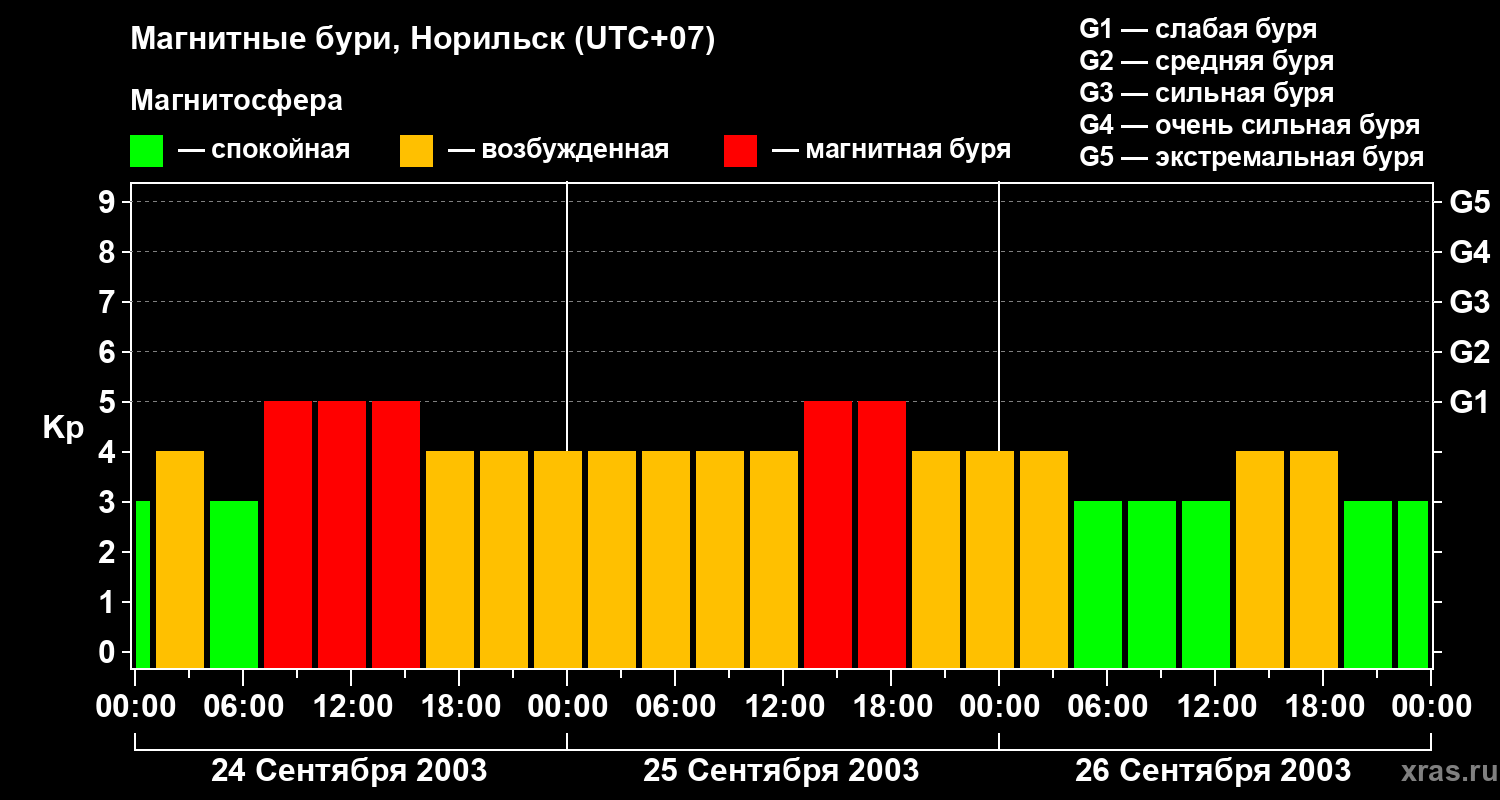Click the '18:00' time label under 25 September
This screenshot has width=1500, height=800.
[891, 706]
